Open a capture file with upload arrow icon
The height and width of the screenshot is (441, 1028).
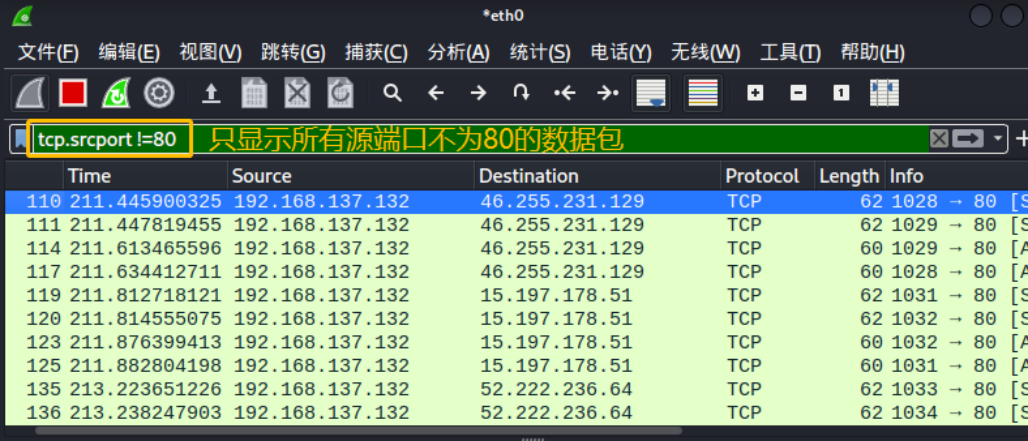tap(210, 93)
